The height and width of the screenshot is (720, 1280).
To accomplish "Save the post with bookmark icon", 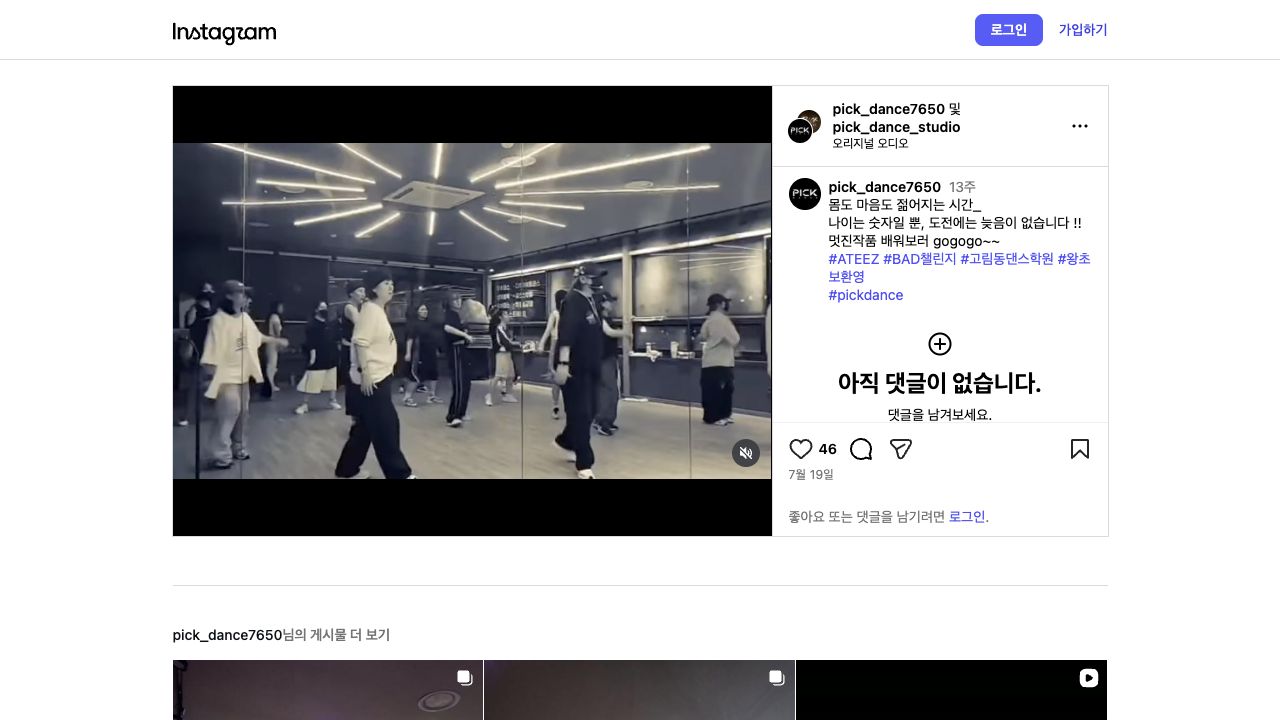I will click(1080, 449).
